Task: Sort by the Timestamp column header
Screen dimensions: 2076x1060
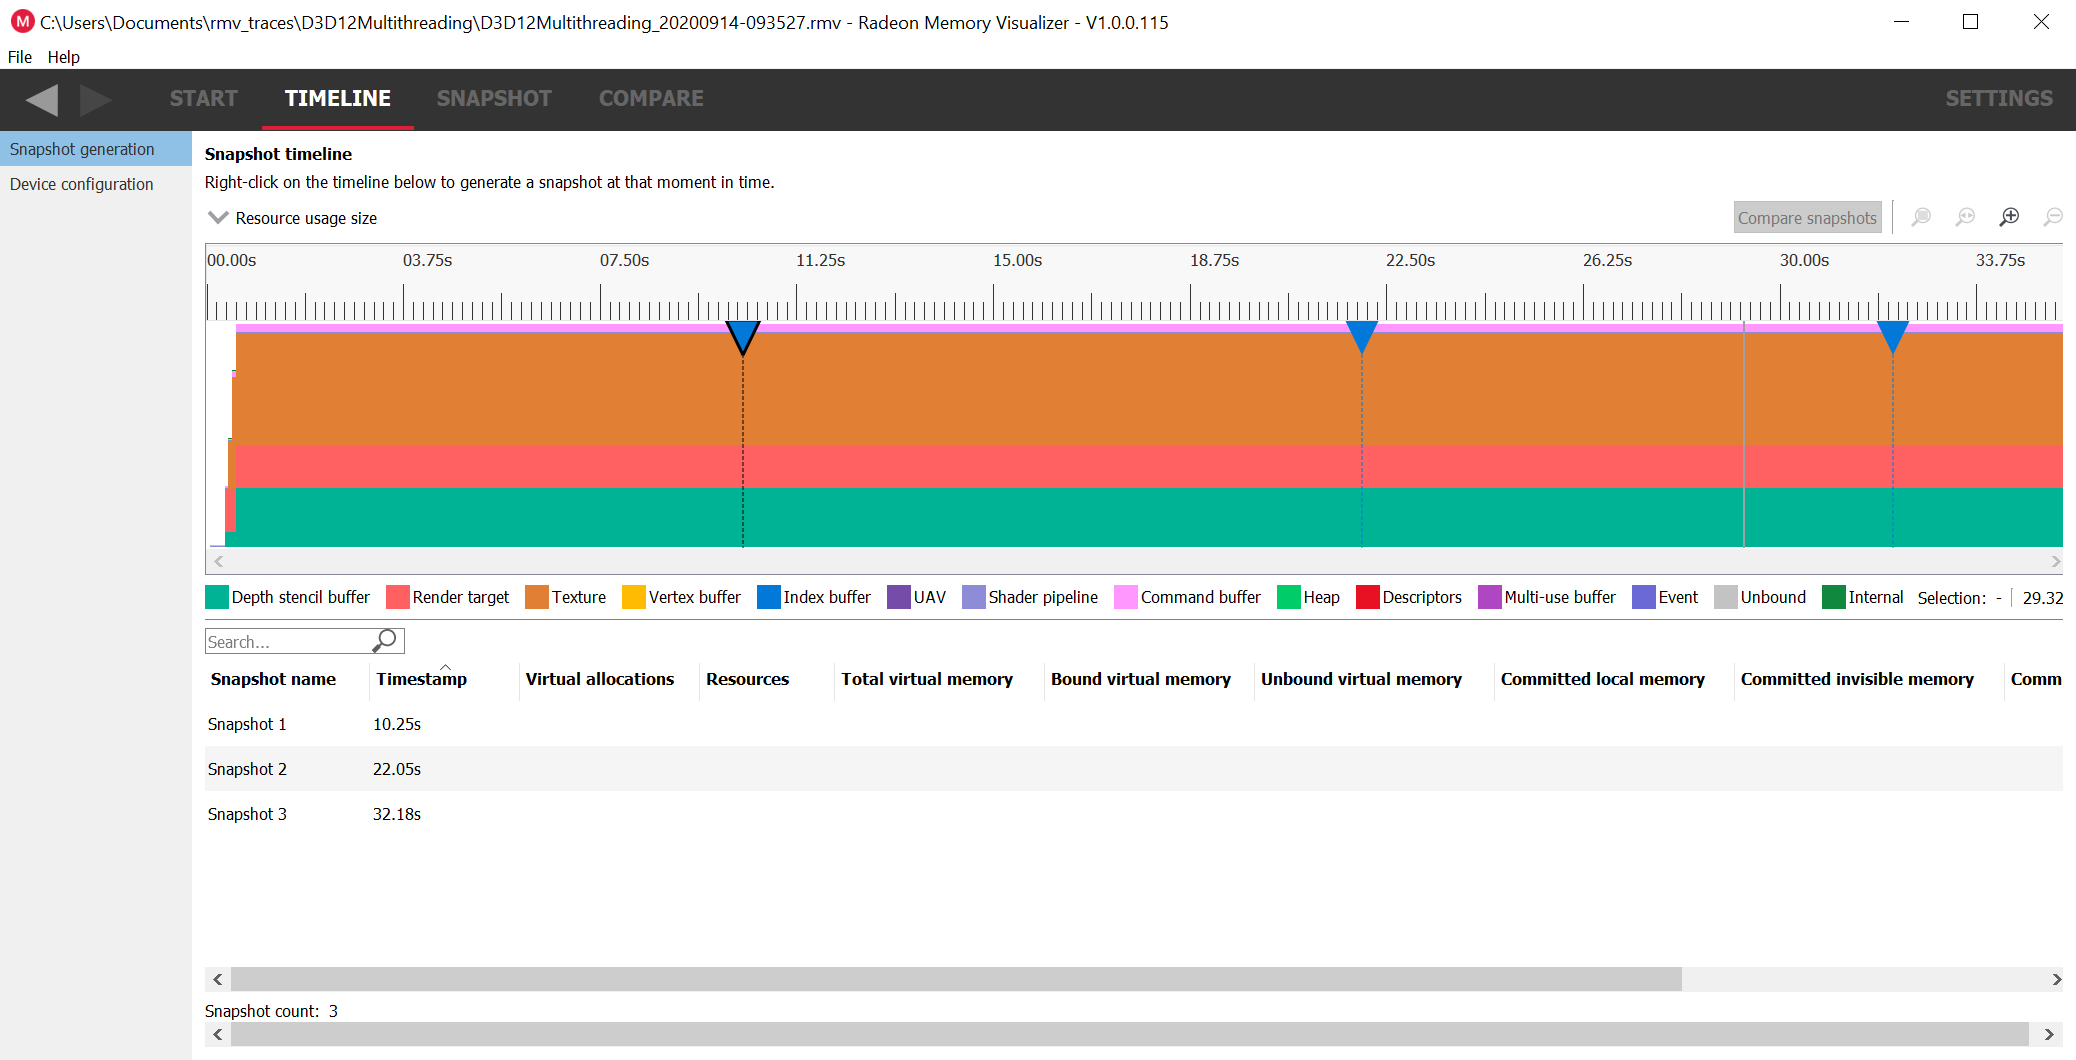Action: 421,679
